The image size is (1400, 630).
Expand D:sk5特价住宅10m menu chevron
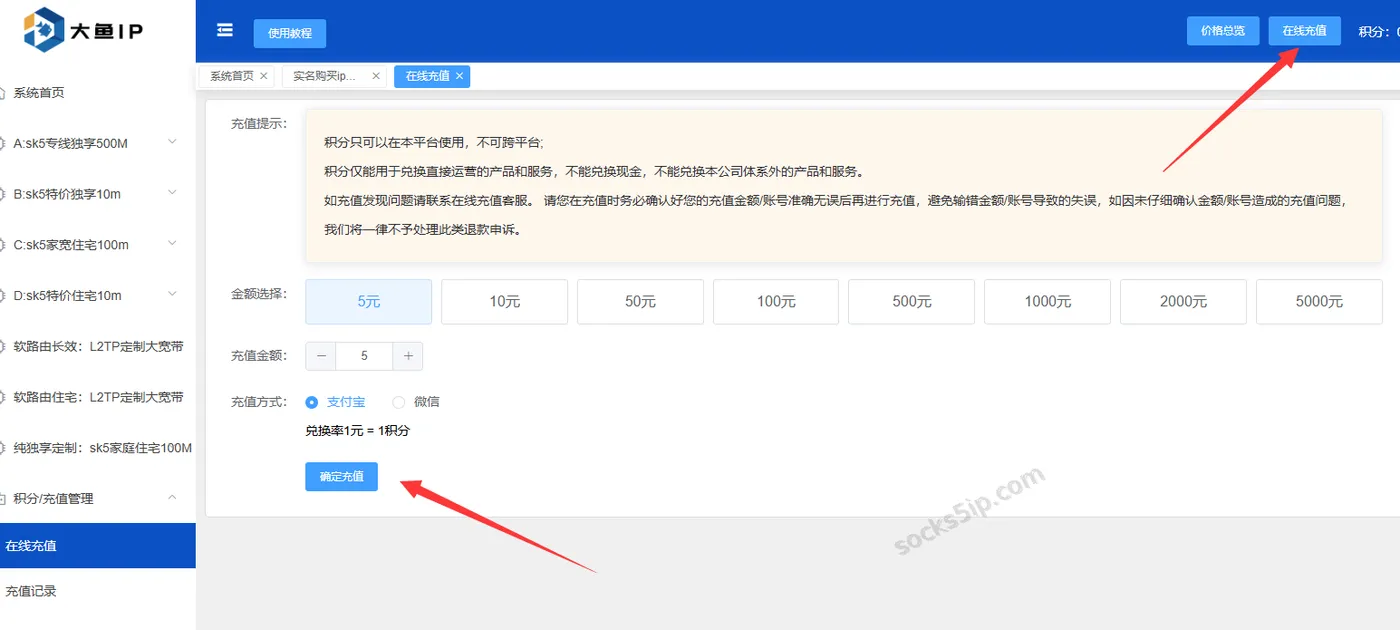(x=172, y=294)
